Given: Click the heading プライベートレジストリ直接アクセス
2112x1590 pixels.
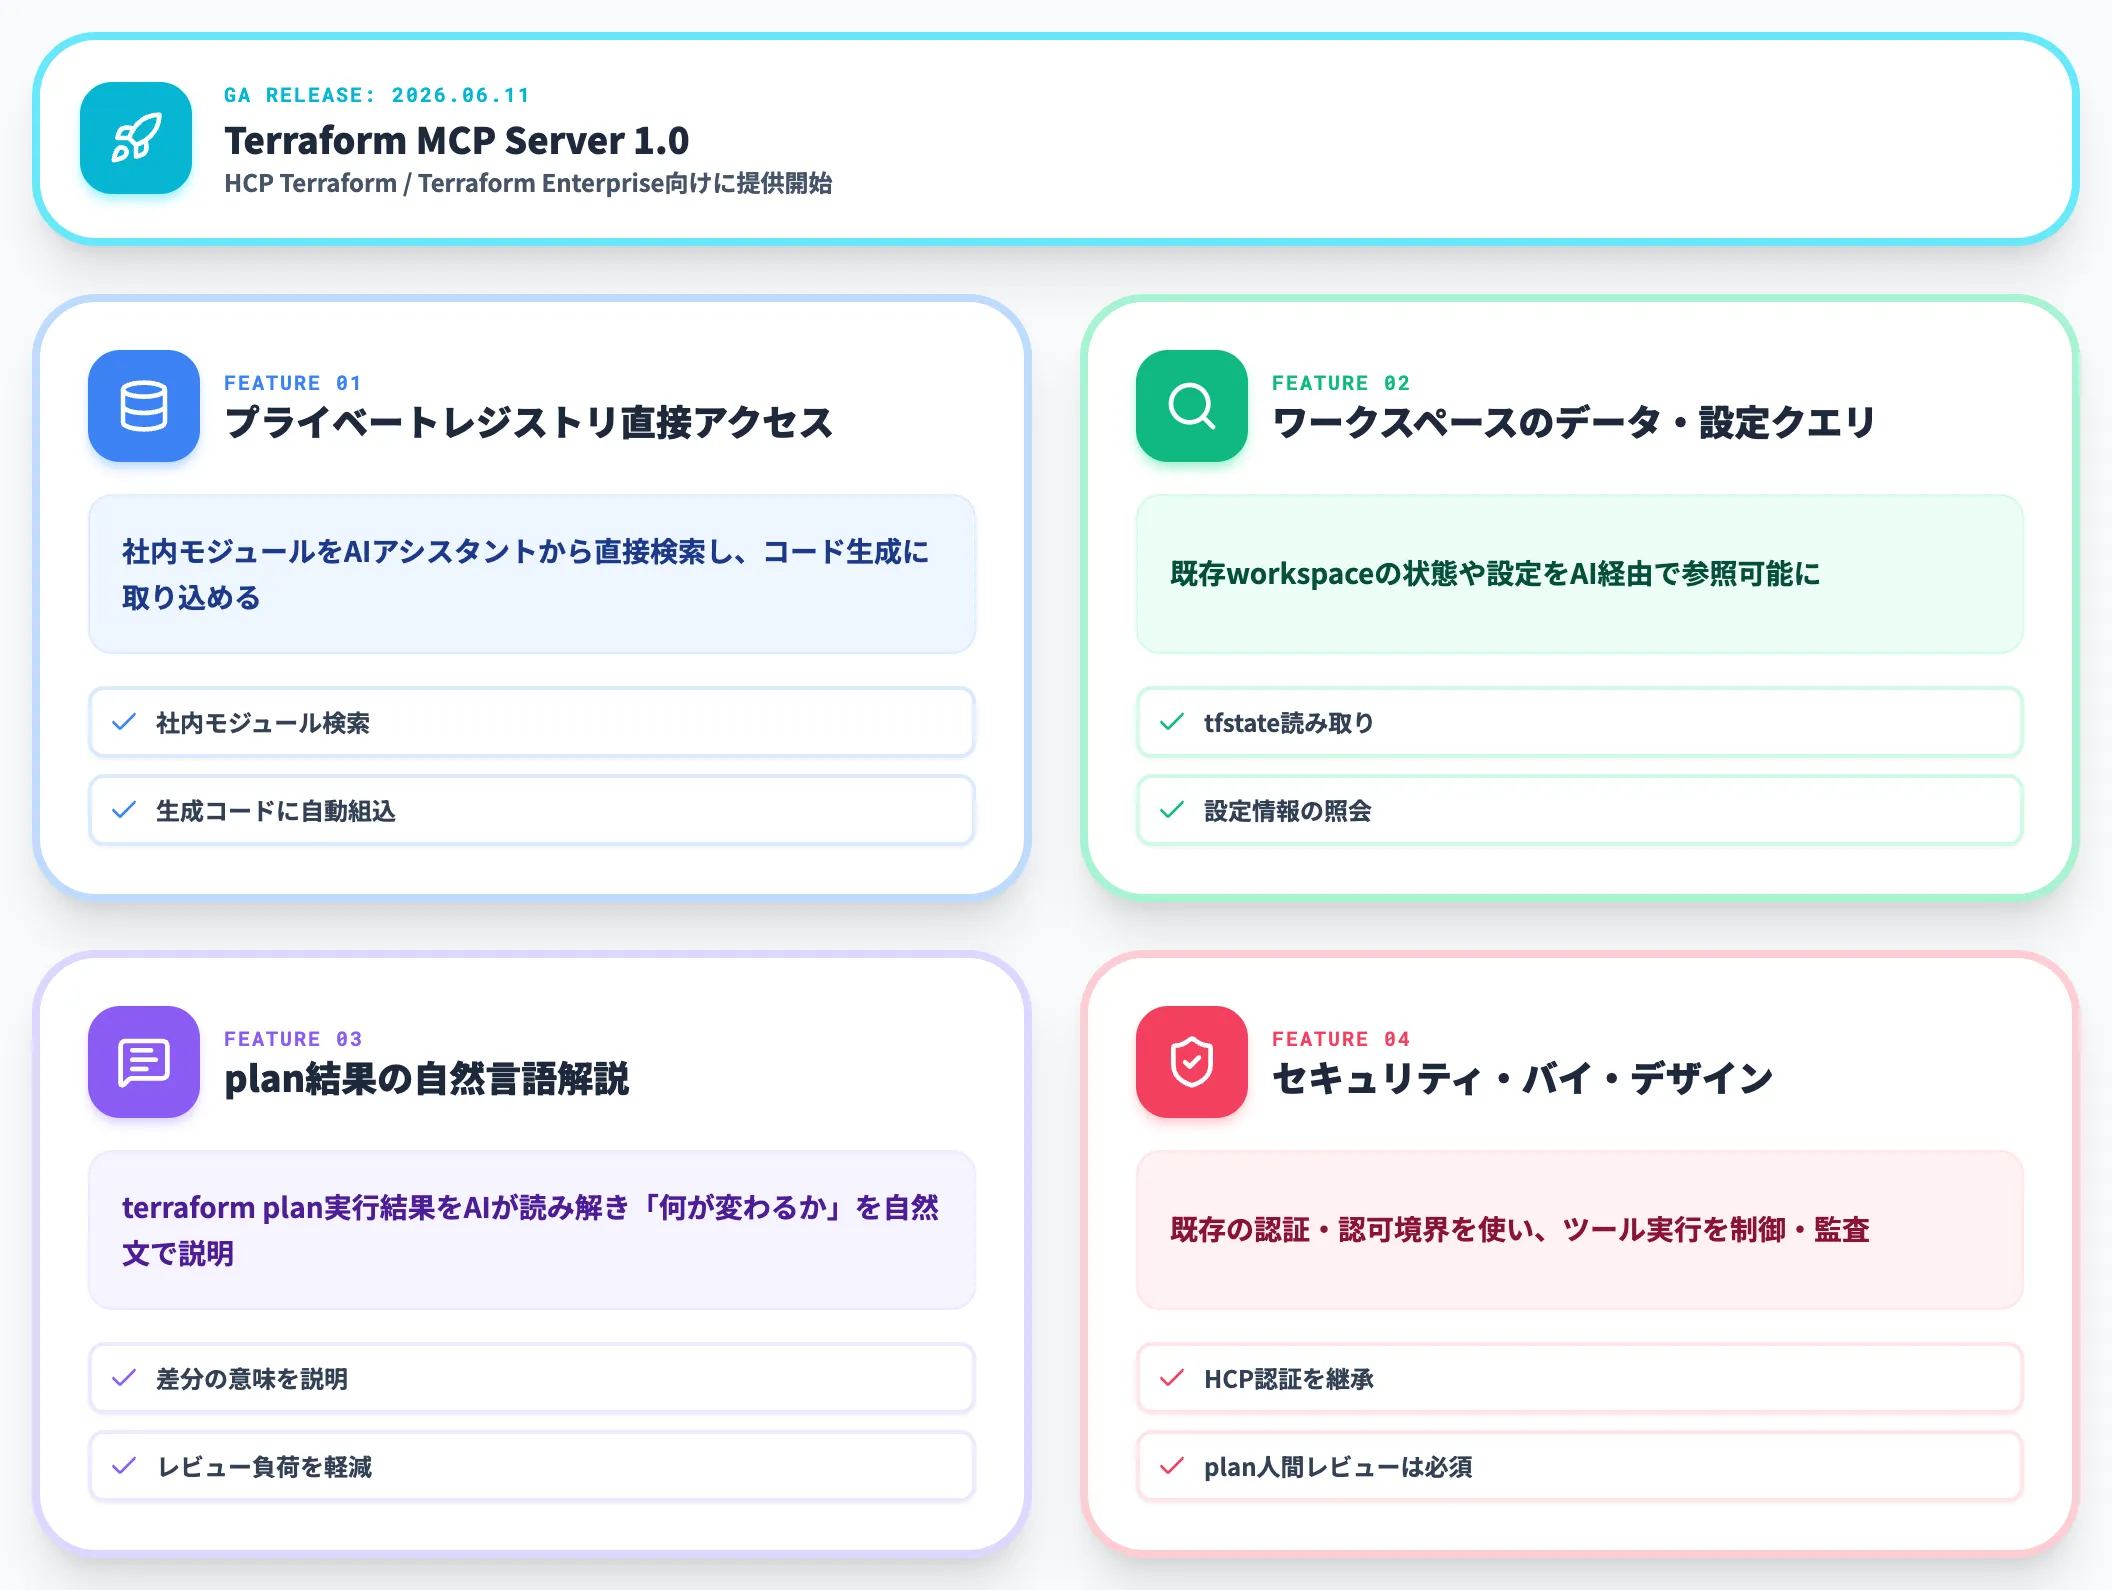Looking at the screenshot, I should pos(529,423).
